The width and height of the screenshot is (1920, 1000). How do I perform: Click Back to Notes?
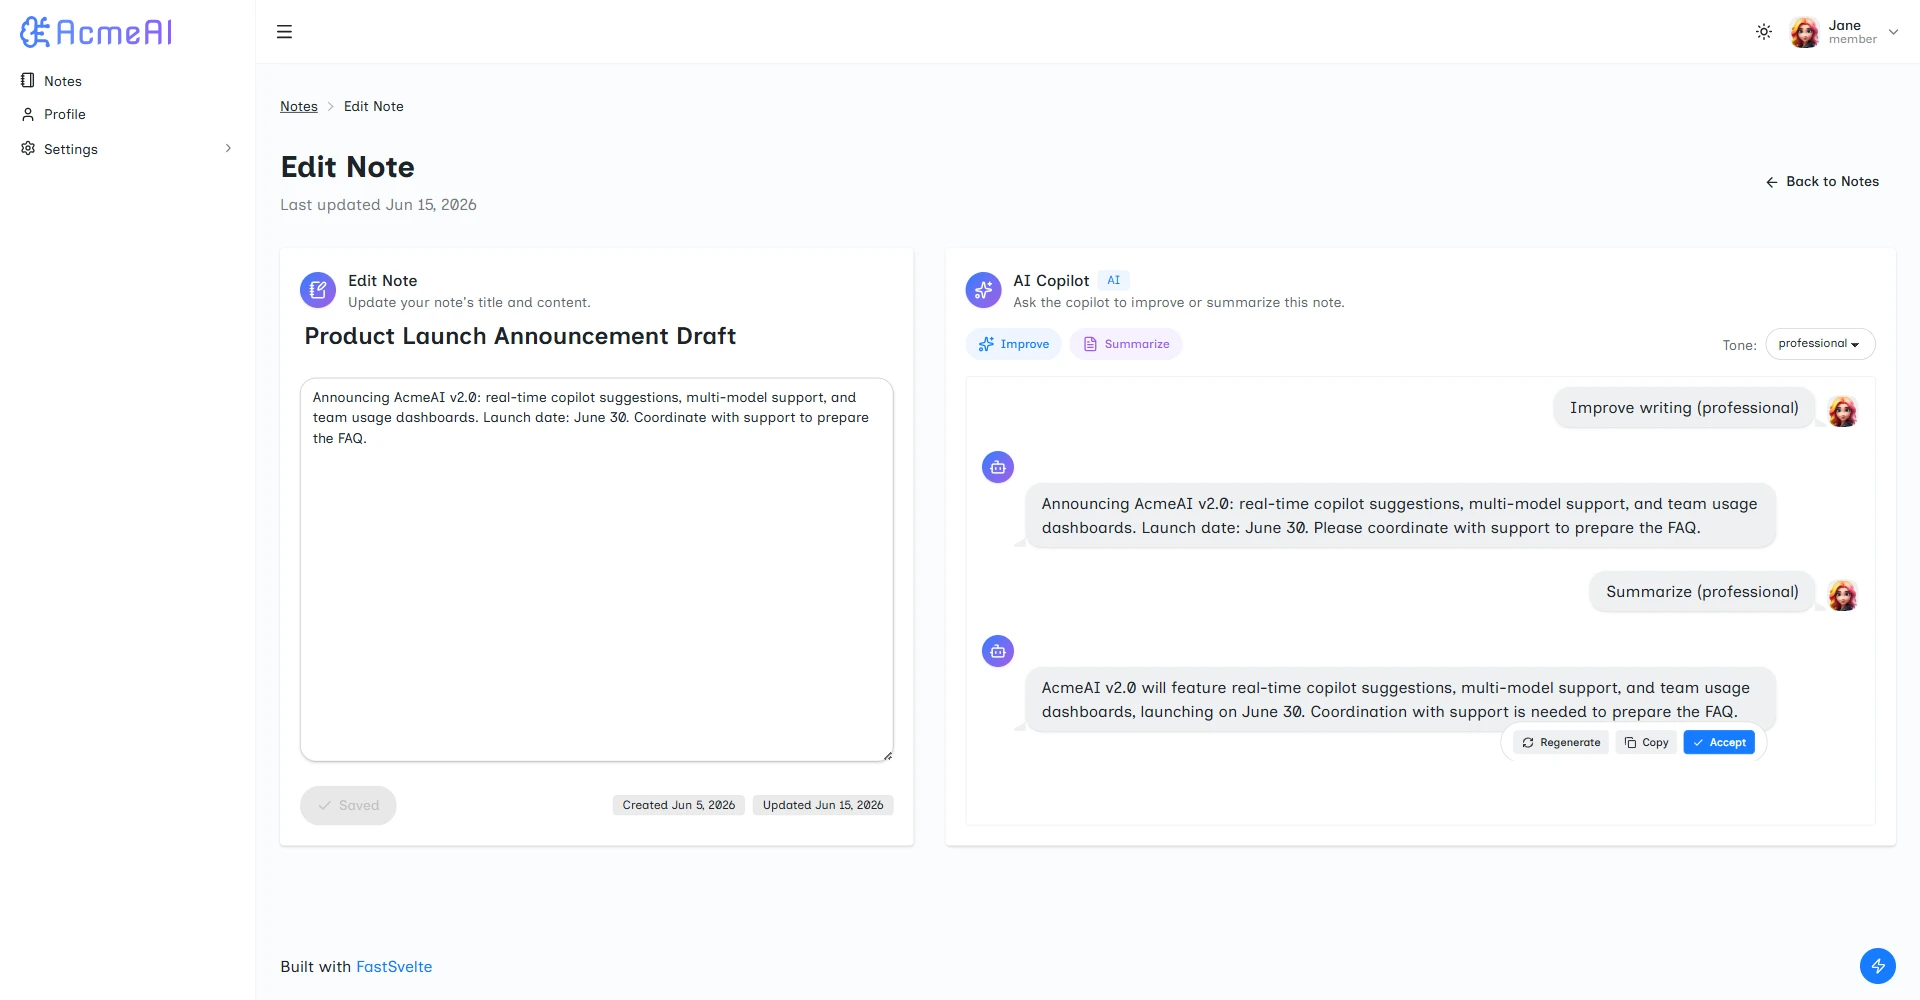click(1822, 181)
